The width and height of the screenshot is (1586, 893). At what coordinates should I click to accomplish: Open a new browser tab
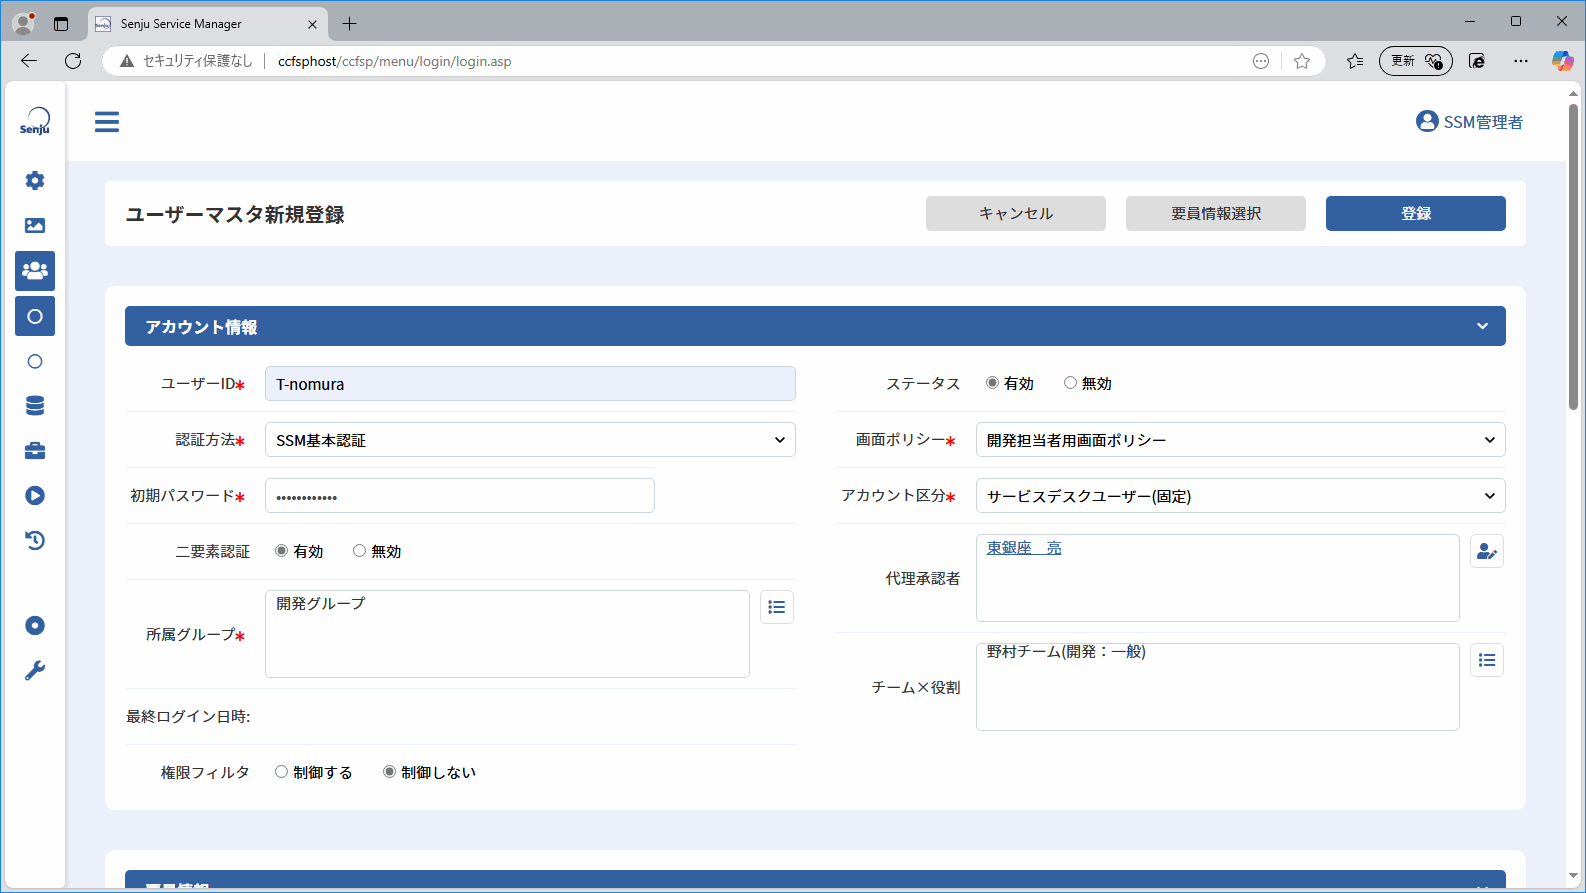point(349,24)
